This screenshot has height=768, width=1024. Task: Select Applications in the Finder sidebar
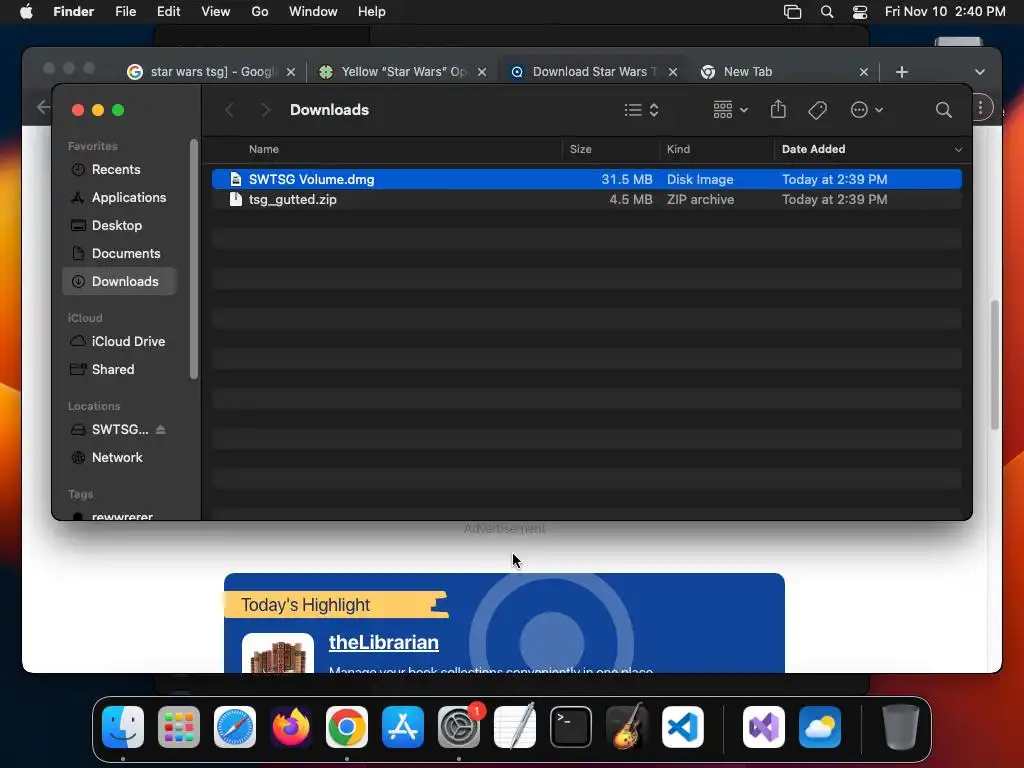120,197
